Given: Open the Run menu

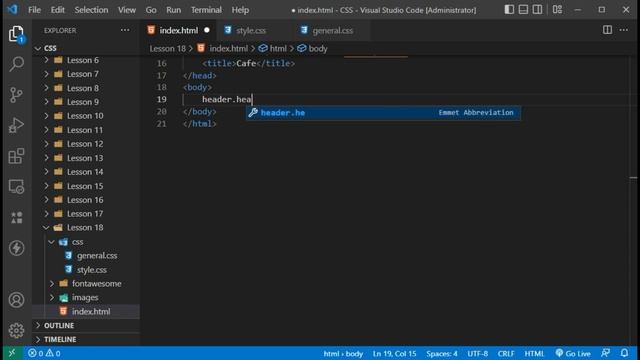Looking at the screenshot, I should tap(173, 10).
